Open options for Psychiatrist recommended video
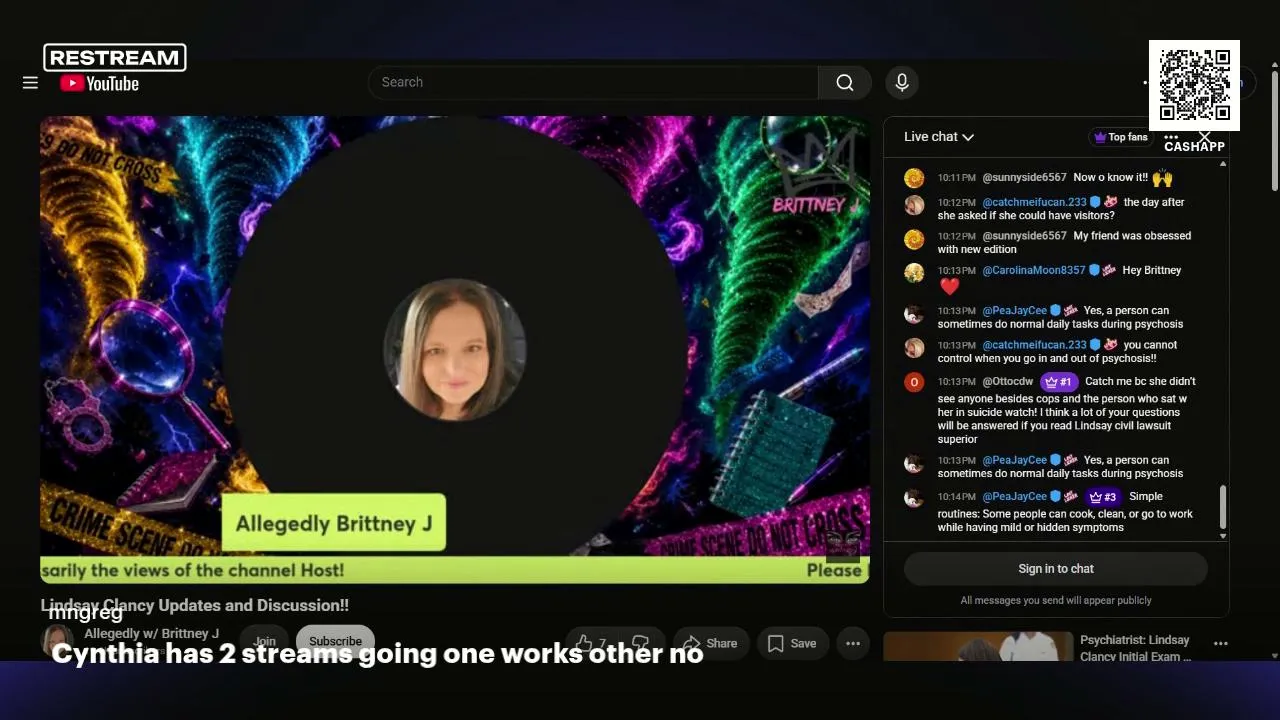1280x720 pixels. (x=1220, y=644)
